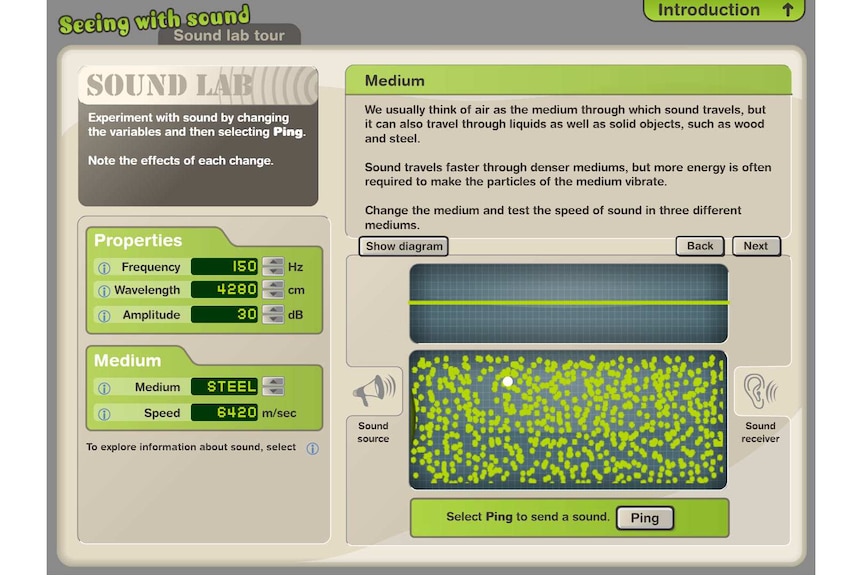Open the Sound lab tour tab
862x575 pixels.
229,35
